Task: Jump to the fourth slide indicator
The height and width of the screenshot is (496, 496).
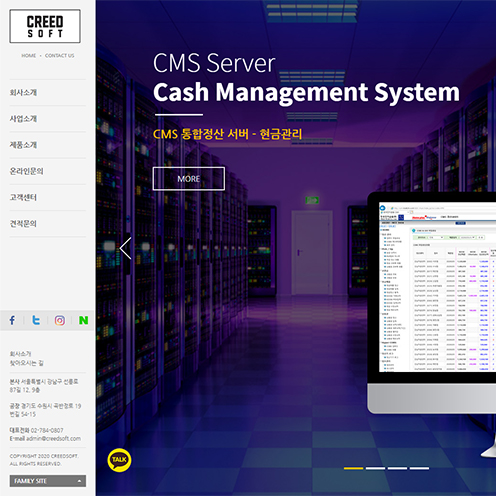Action: coord(419,468)
